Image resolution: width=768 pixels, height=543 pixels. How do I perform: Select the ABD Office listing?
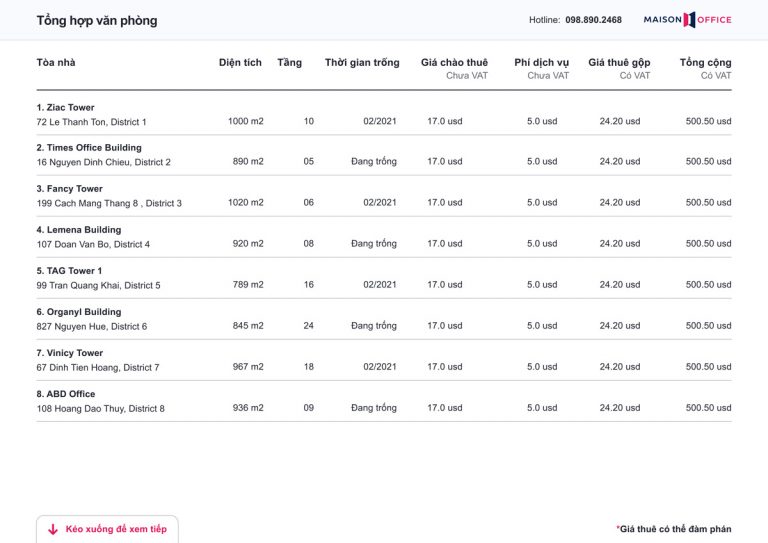[x=65, y=394]
